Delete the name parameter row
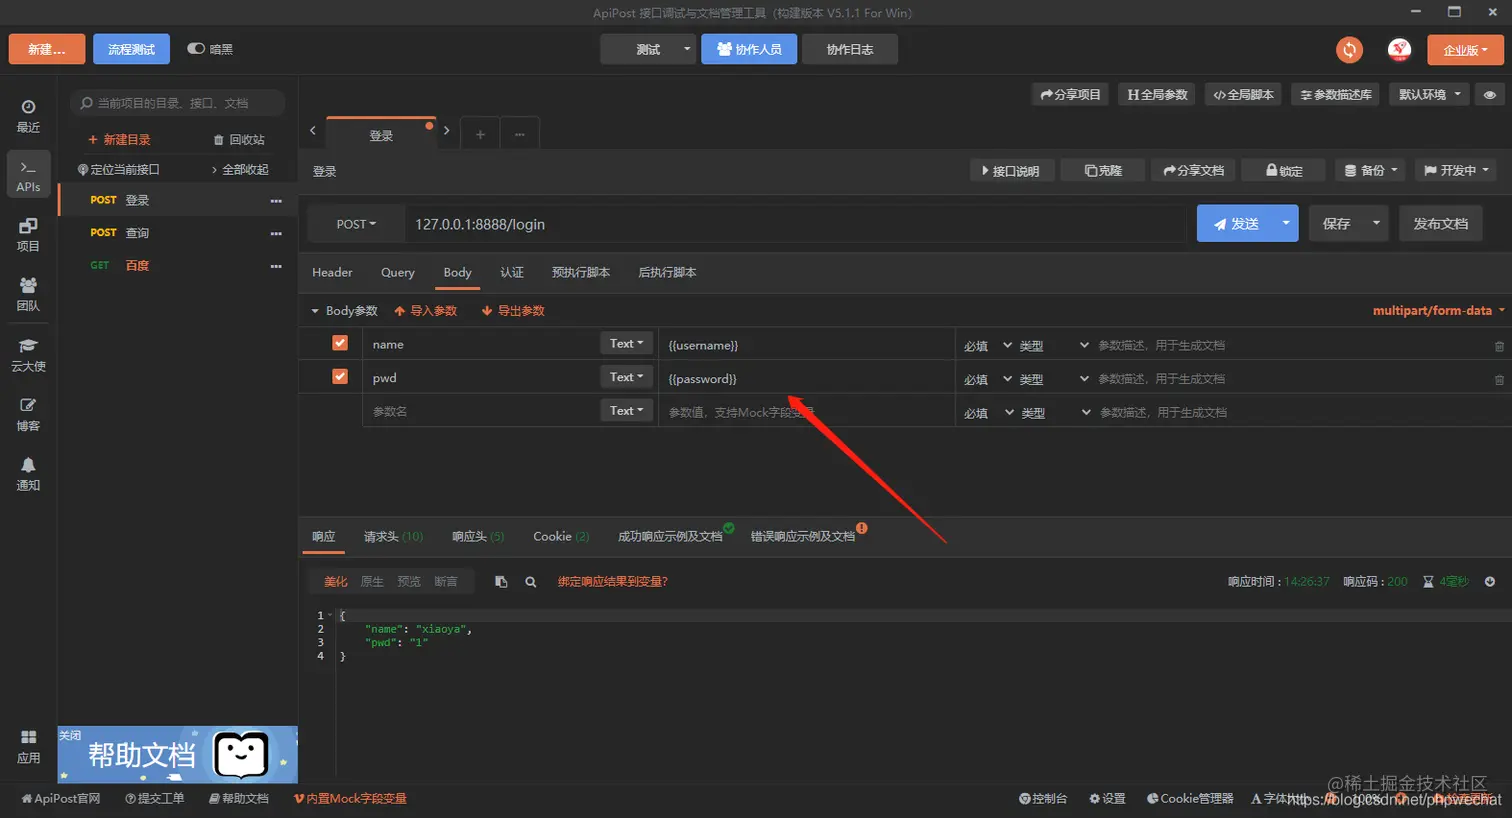Screen dimensions: 1512x818 point(1499,346)
